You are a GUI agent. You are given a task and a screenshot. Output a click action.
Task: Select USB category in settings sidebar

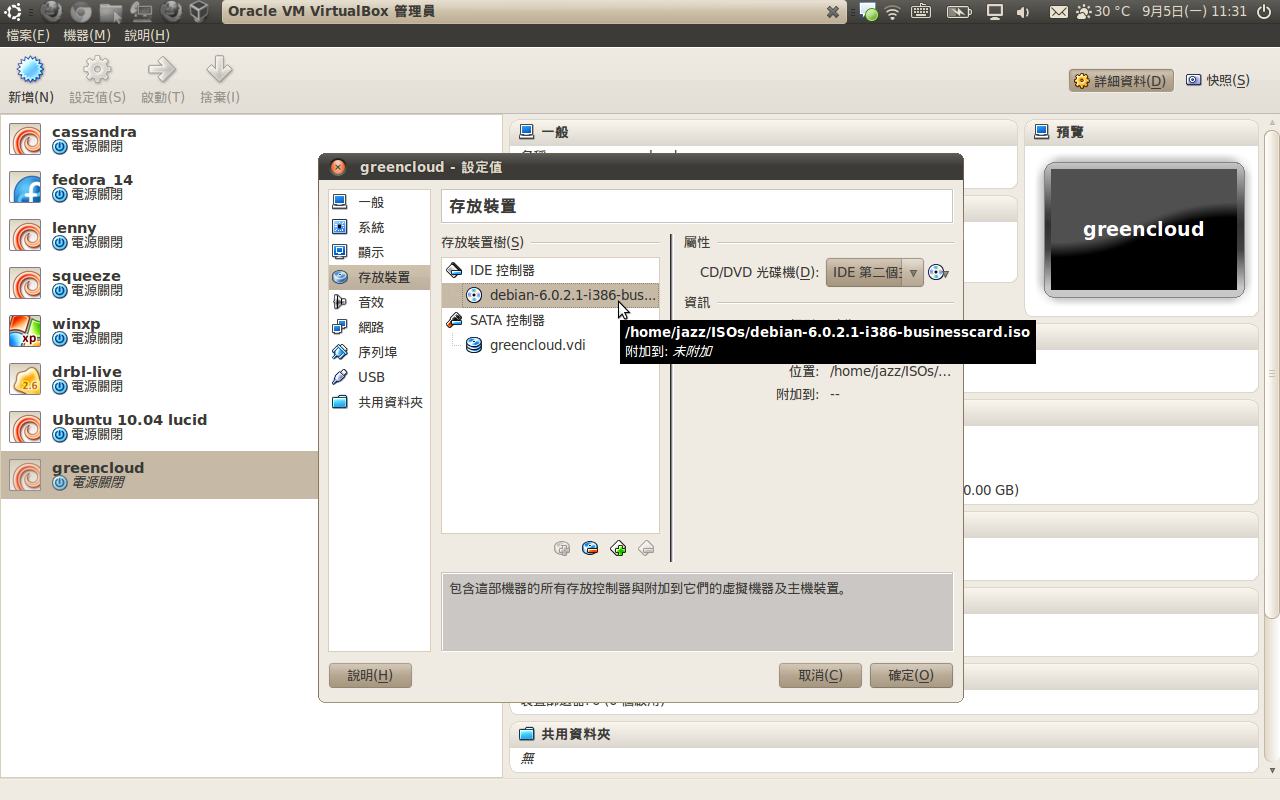[380, 377]
